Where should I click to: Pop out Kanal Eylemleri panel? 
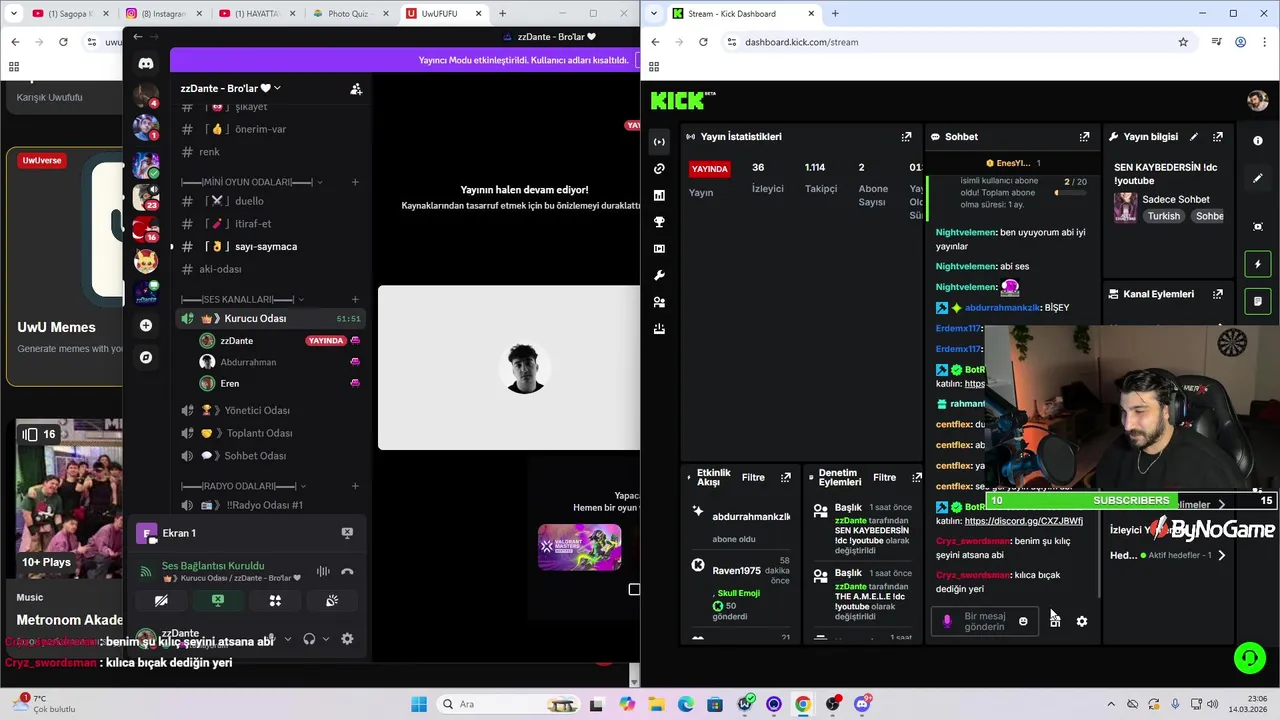tap(1217, 294)
